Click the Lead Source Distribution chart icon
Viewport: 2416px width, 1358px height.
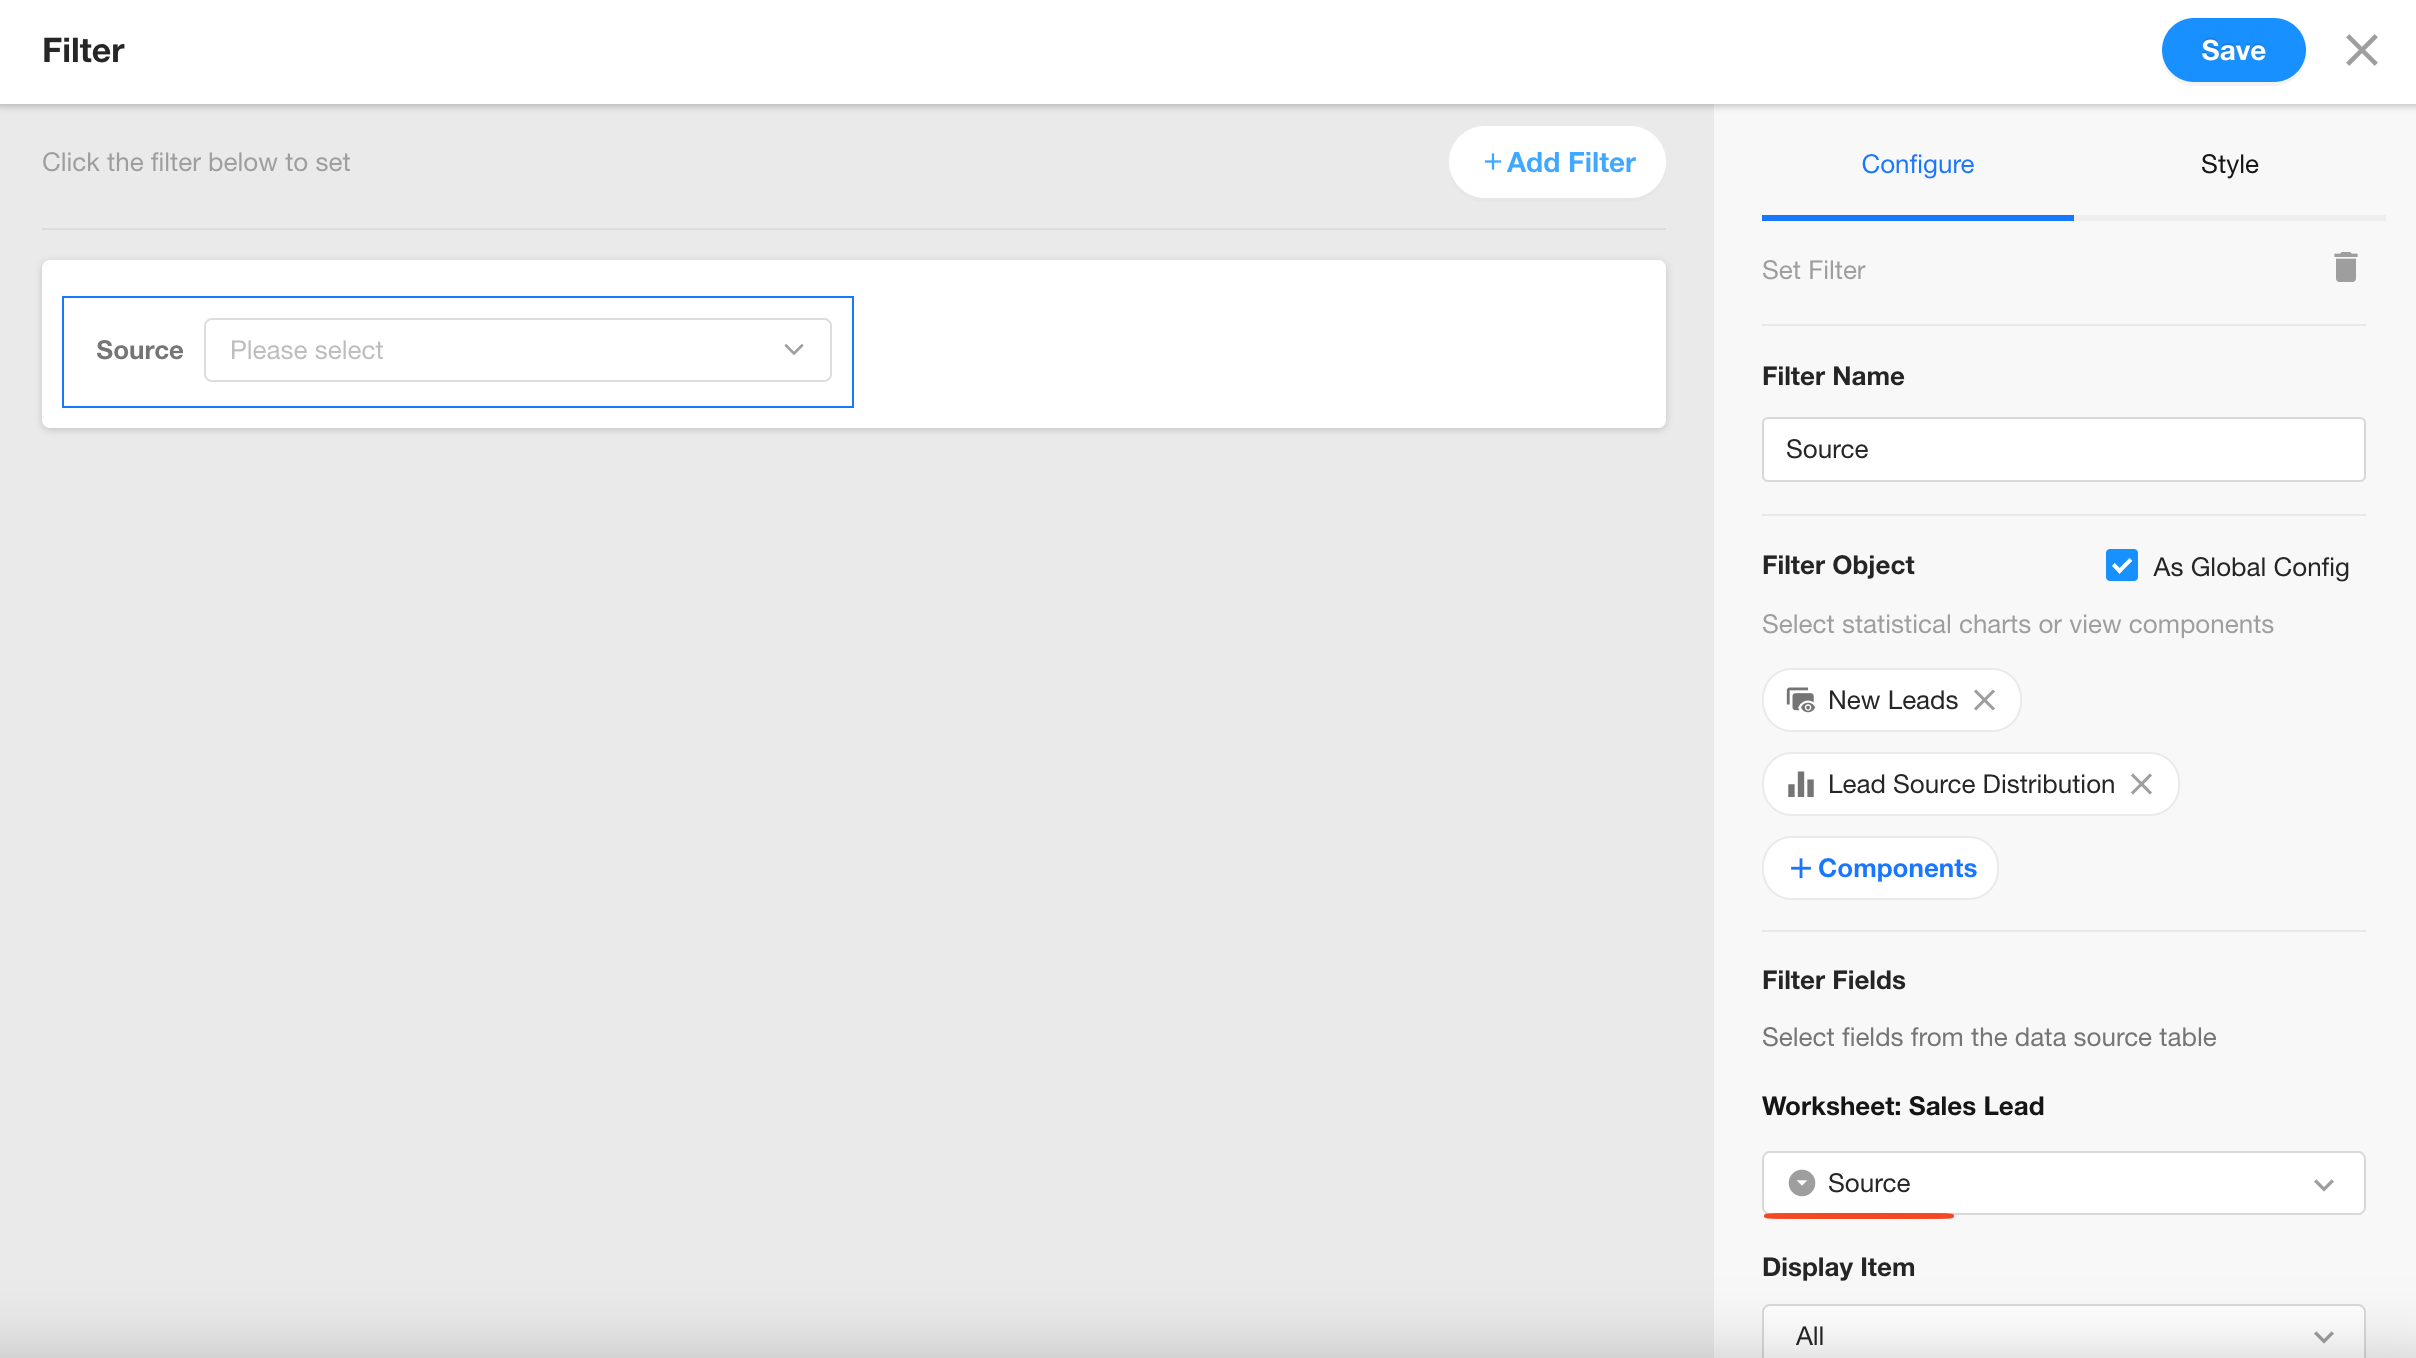coord(1800,784)
